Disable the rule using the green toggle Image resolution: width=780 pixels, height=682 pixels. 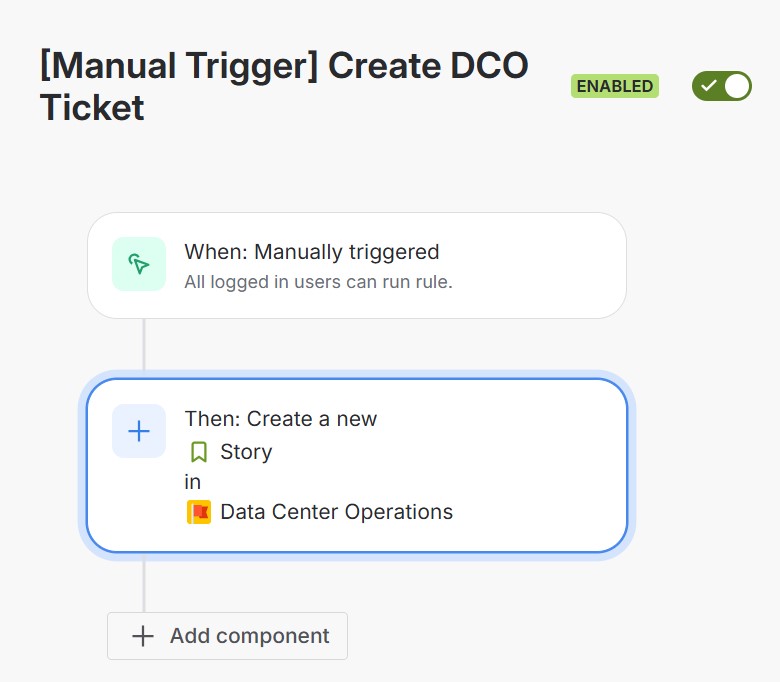coord(722,86)
